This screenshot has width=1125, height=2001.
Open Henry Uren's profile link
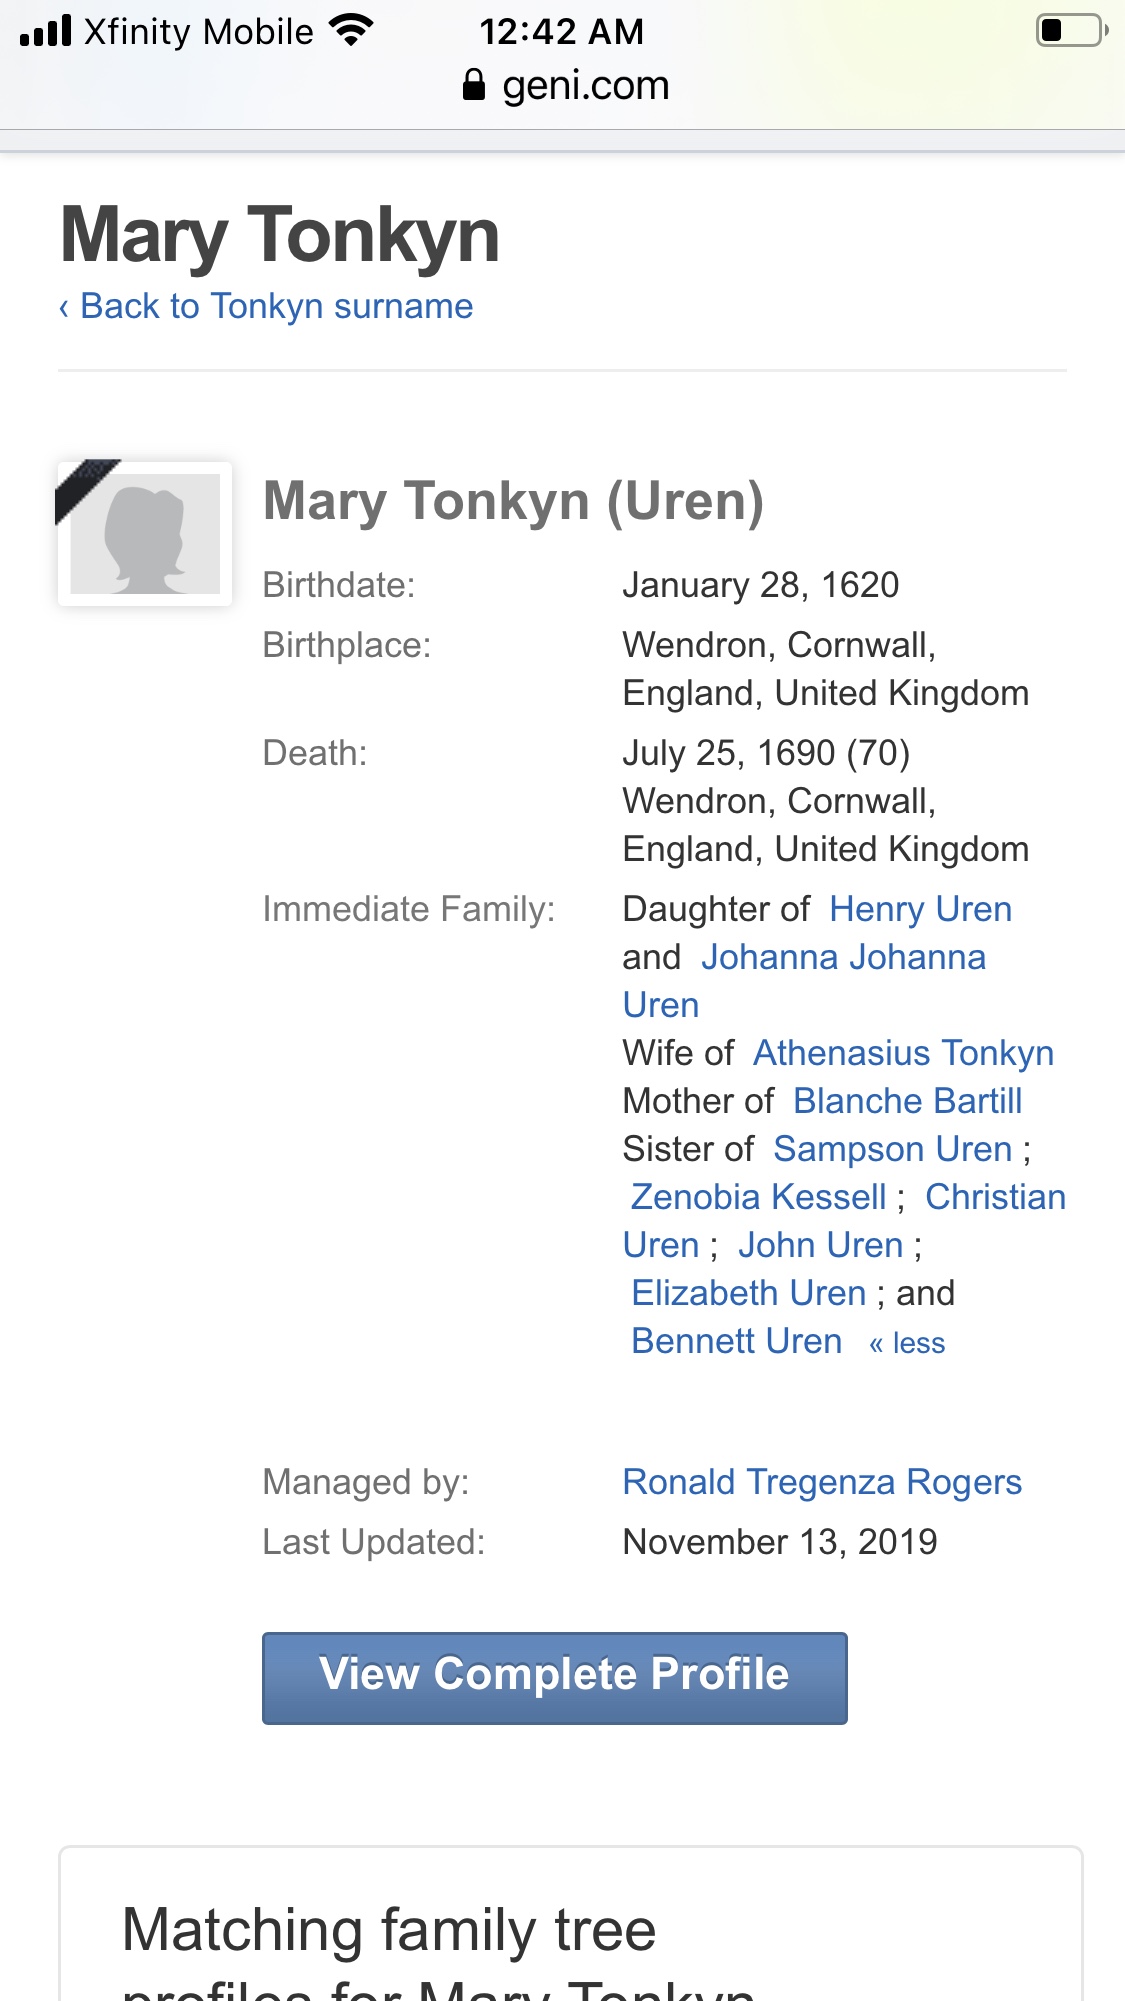pos(920,909)
